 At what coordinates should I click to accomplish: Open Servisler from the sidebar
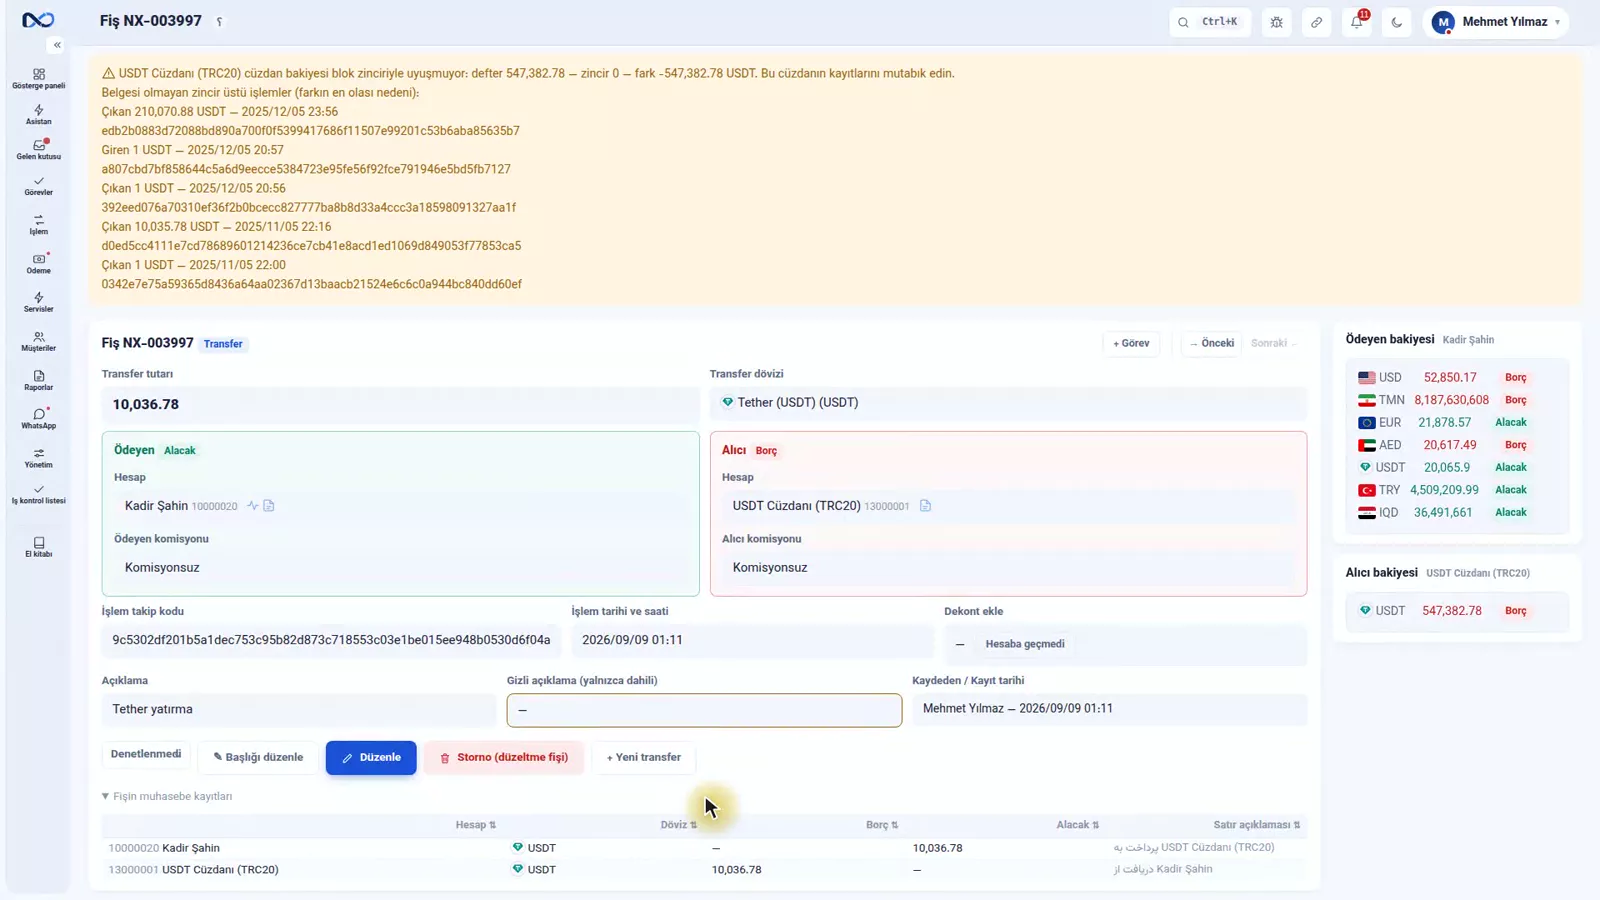pos(38,302)
